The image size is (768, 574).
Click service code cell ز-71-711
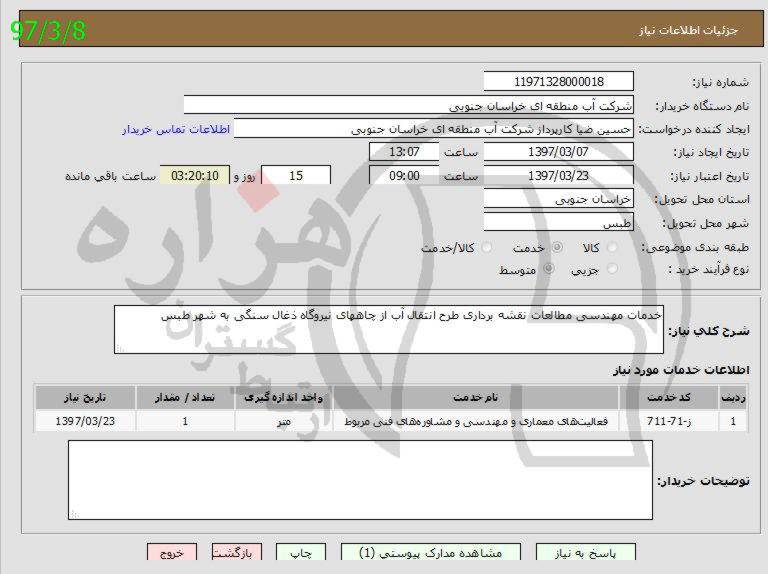coord(669,421)
